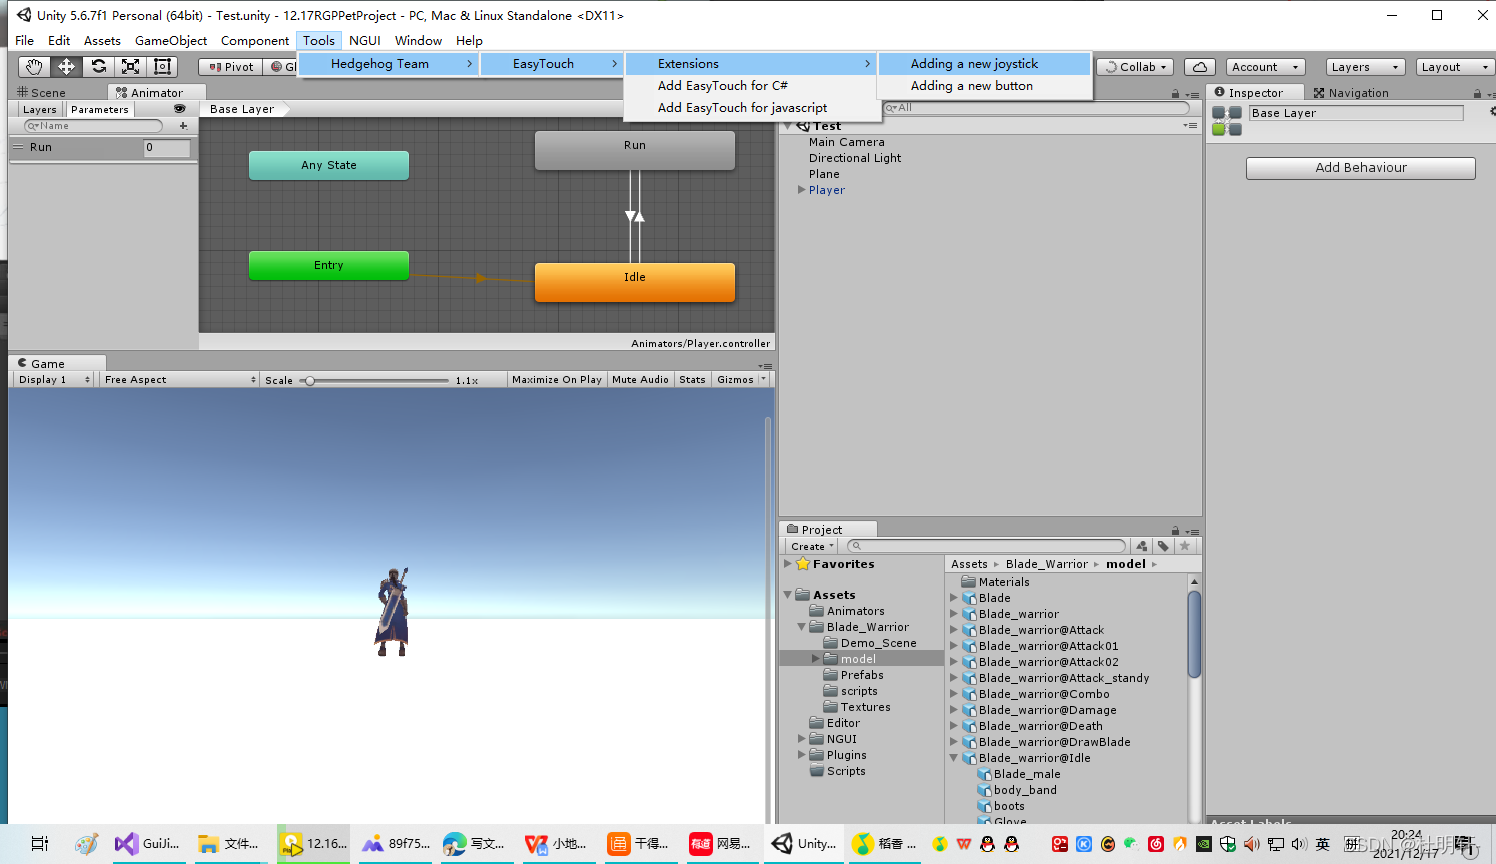Expand the Player object in Hierarchy
The image size is (1496, 864).
[802, 190]
